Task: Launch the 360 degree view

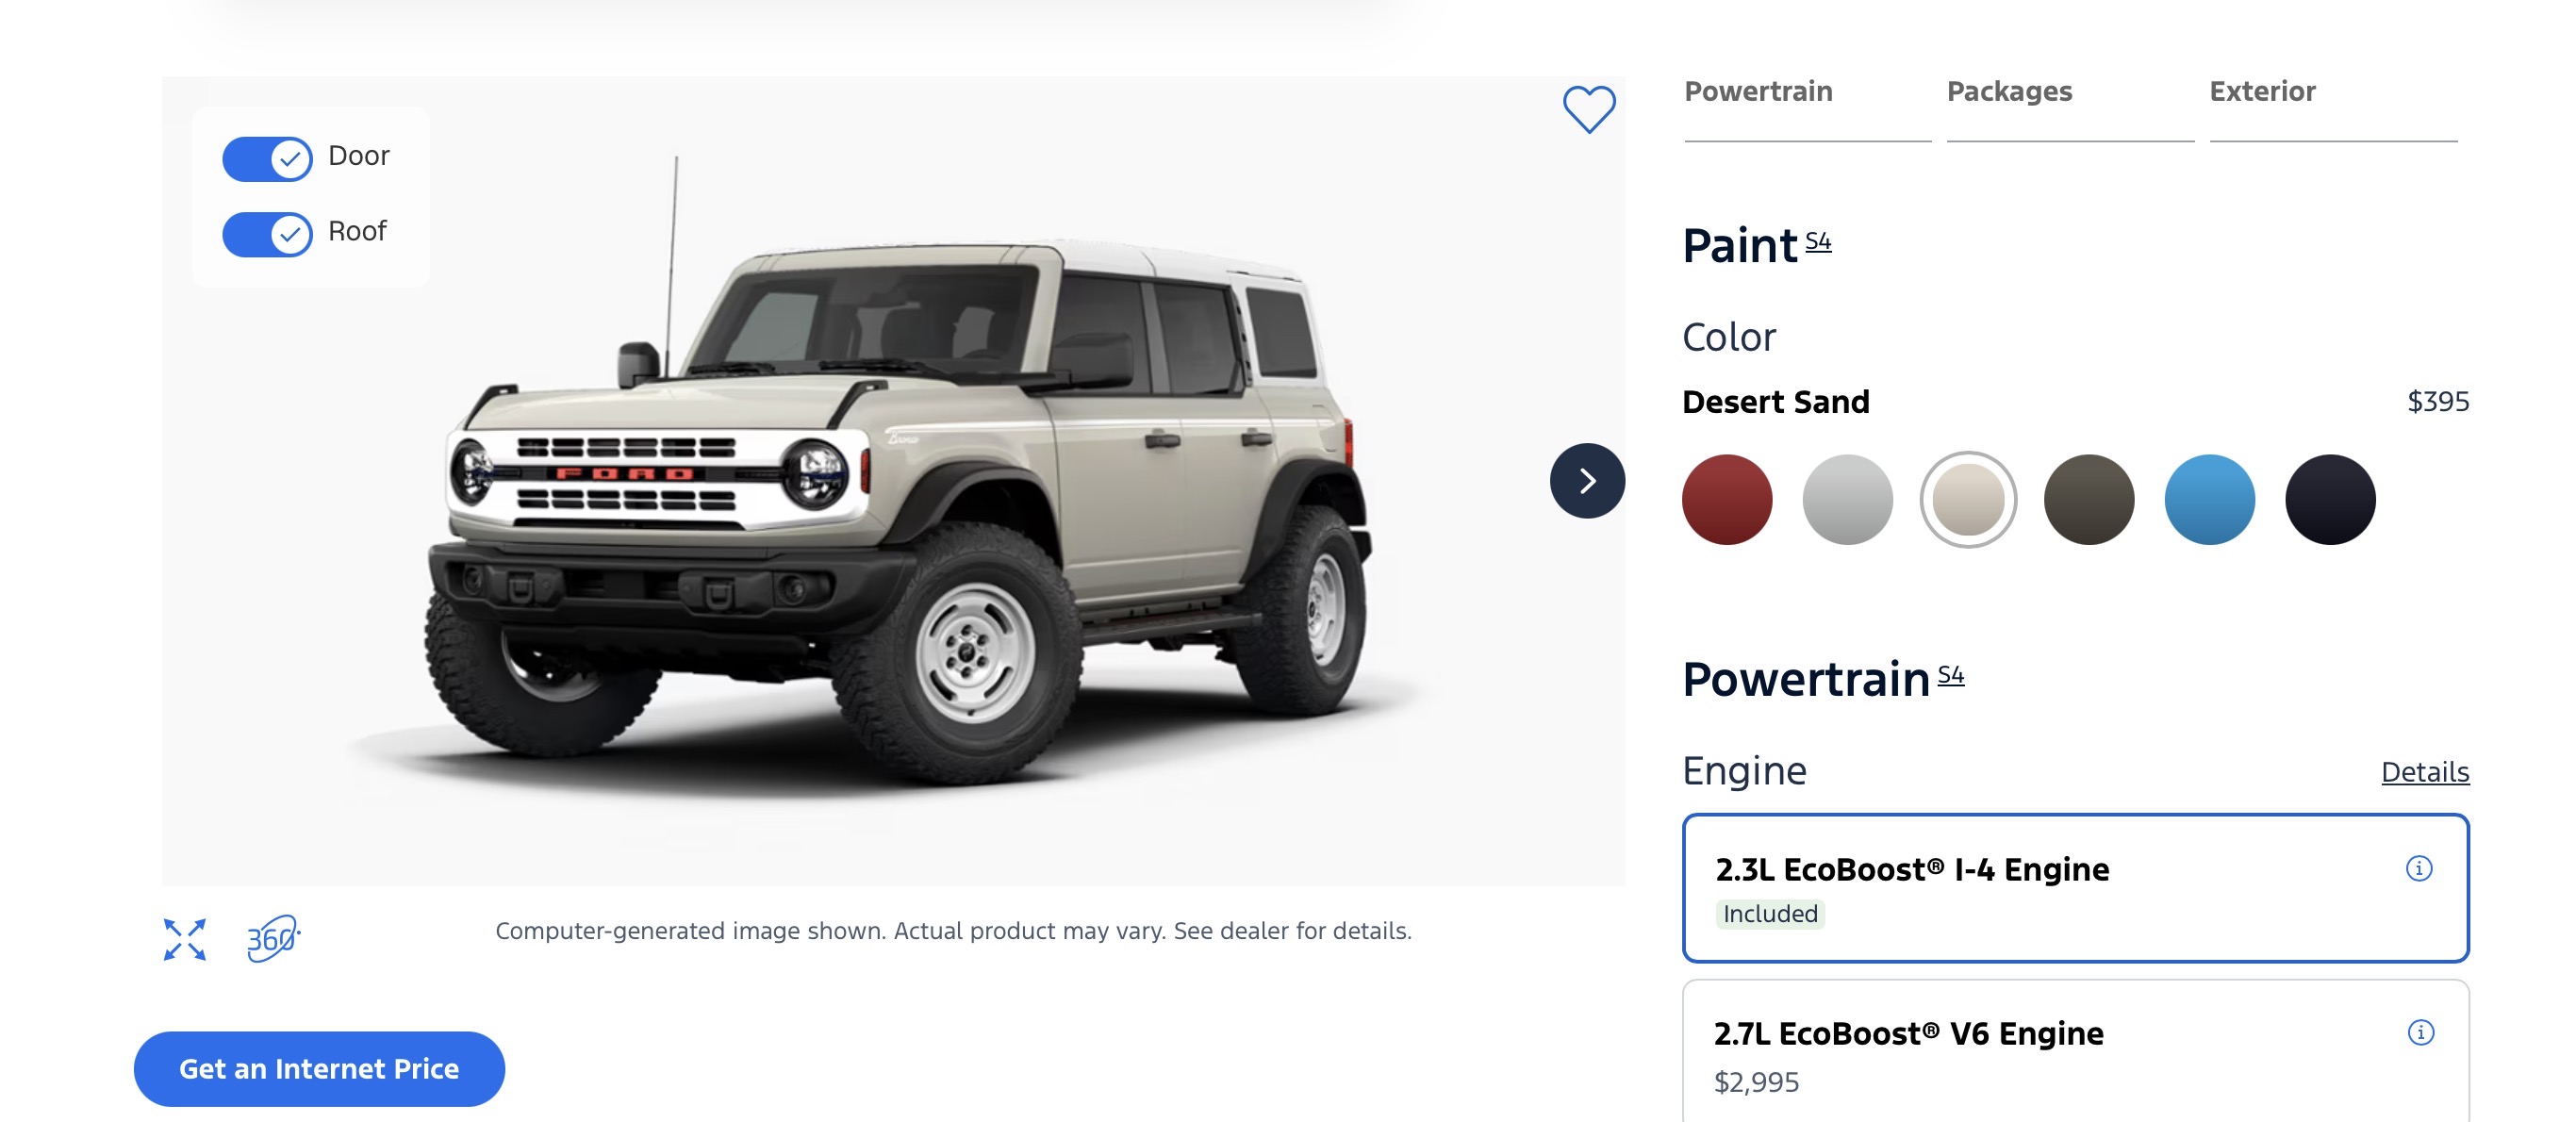Action: click(x=272, y=939)
